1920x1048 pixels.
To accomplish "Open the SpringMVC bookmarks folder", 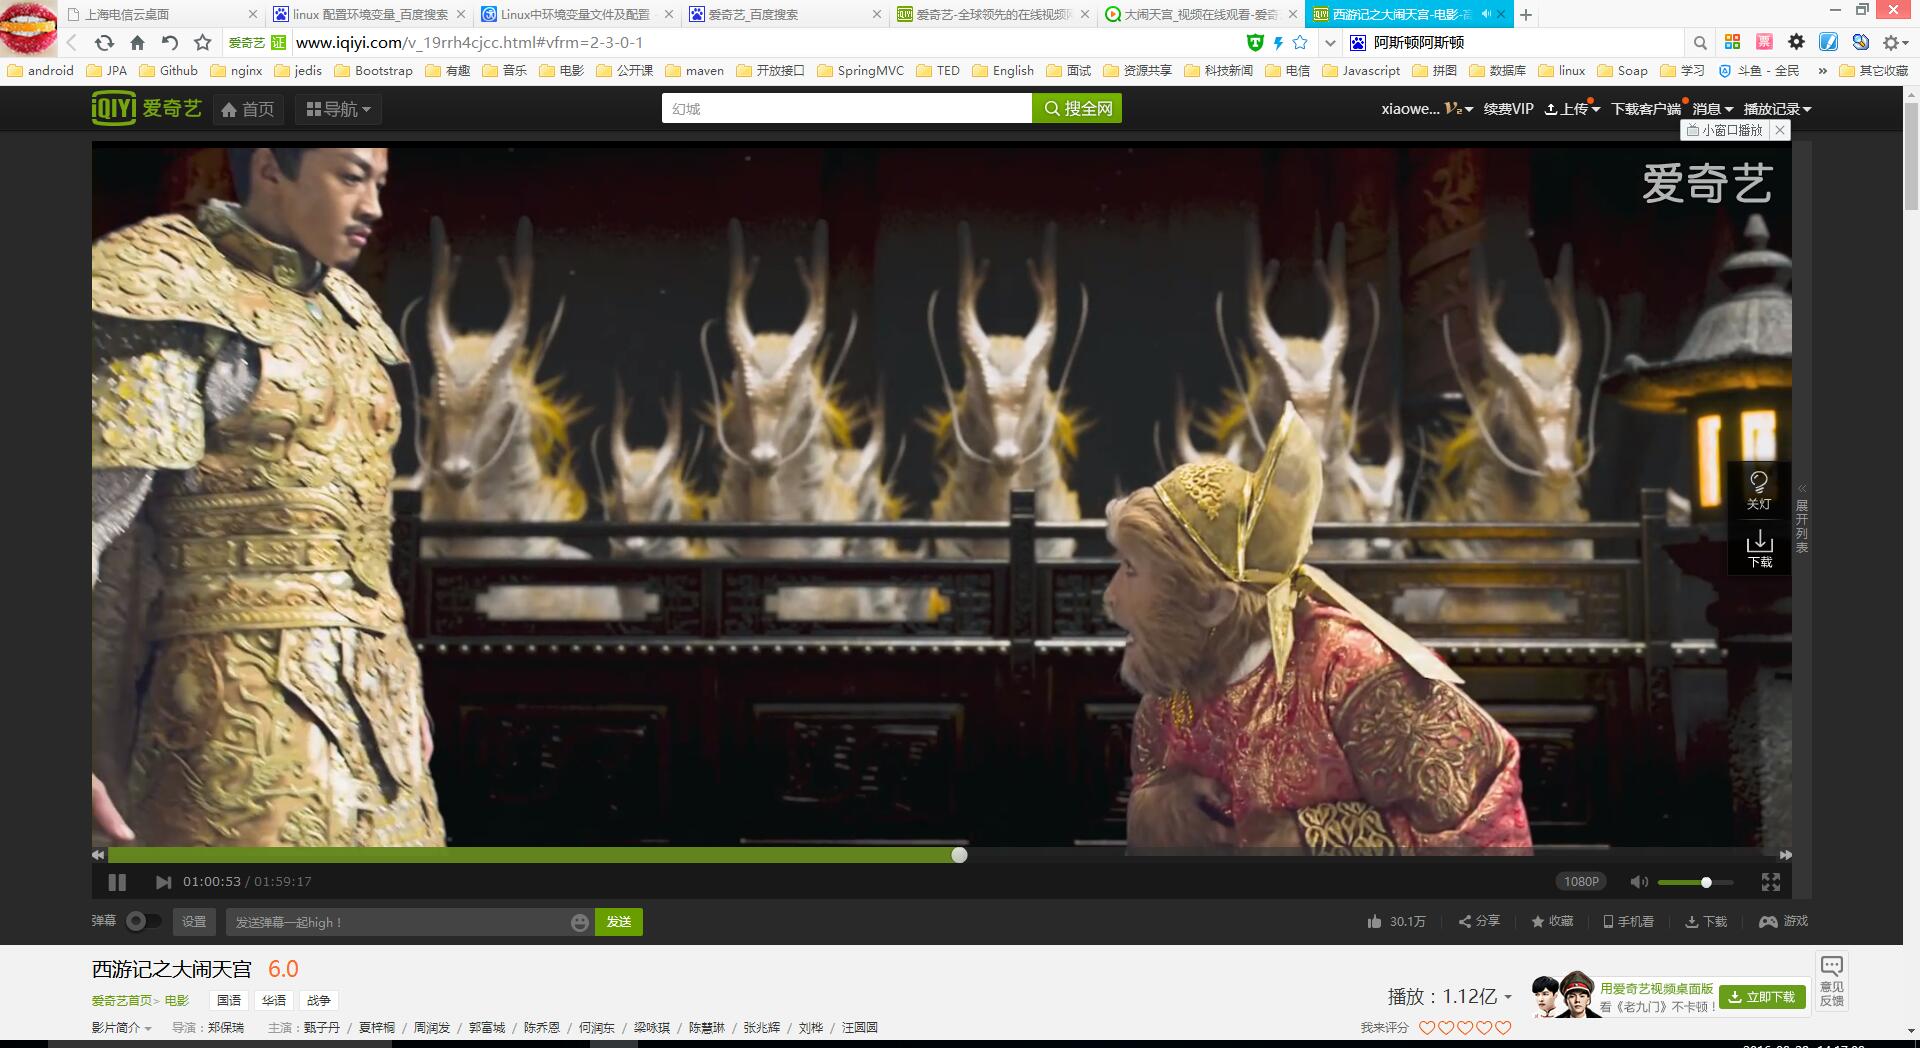I will 860,71.
